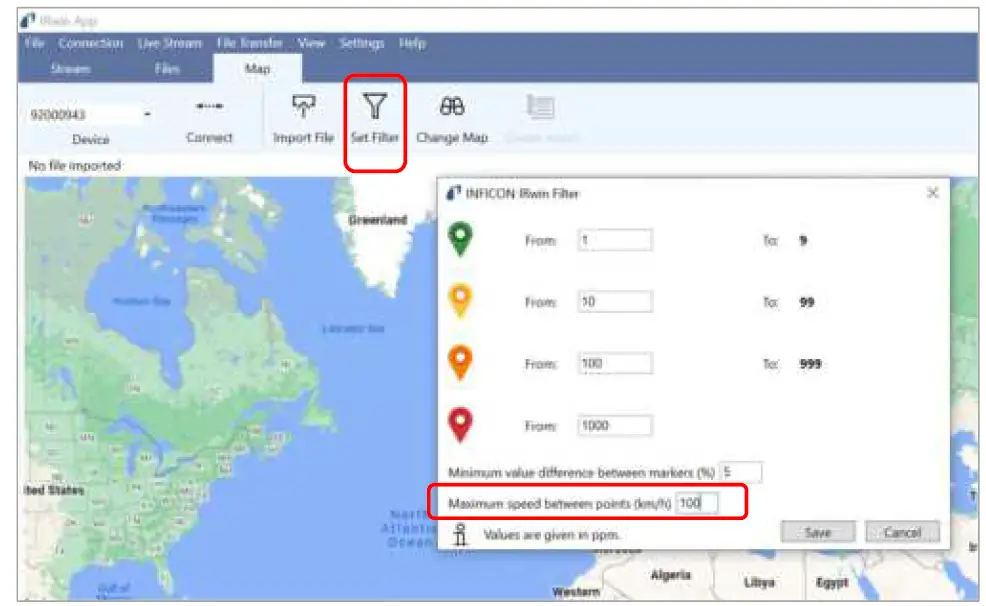Click the yellow map marker icon
The image size is (986, 606).
tap(460, 300)
